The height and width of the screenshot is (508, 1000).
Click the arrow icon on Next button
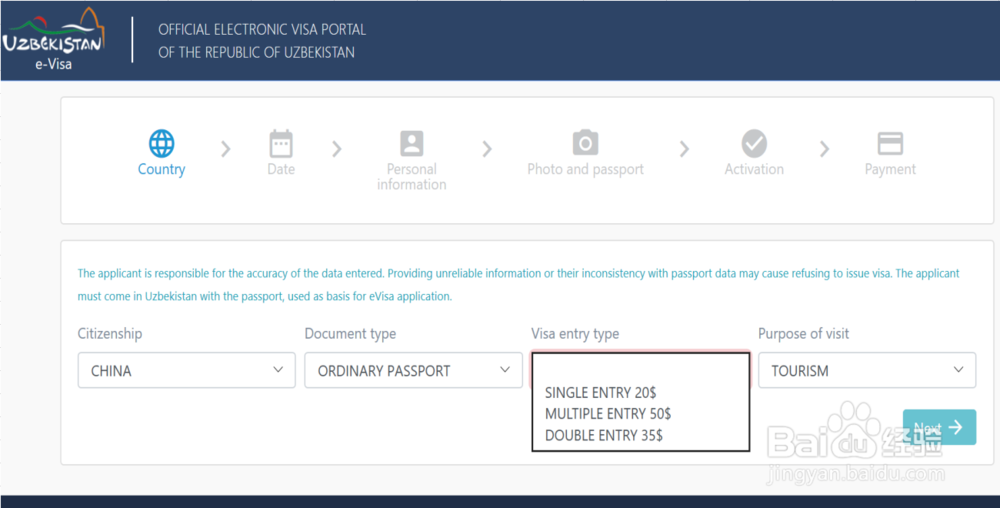click(956, 427)
